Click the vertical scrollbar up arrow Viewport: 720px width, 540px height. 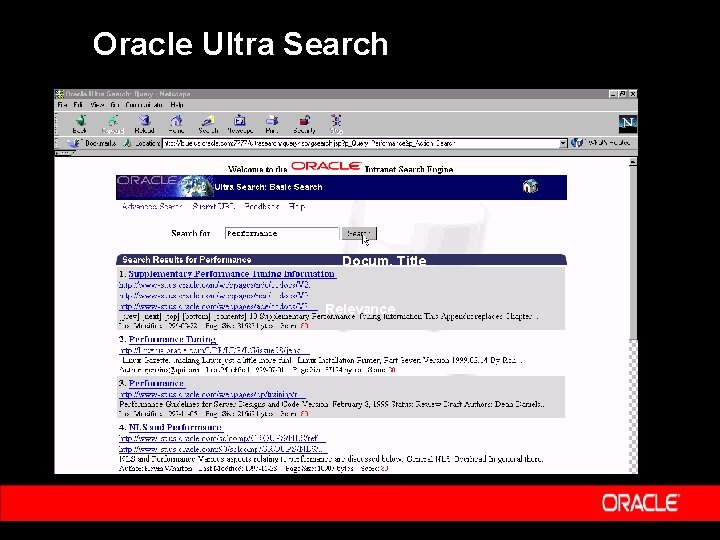[x=633, y=162]
